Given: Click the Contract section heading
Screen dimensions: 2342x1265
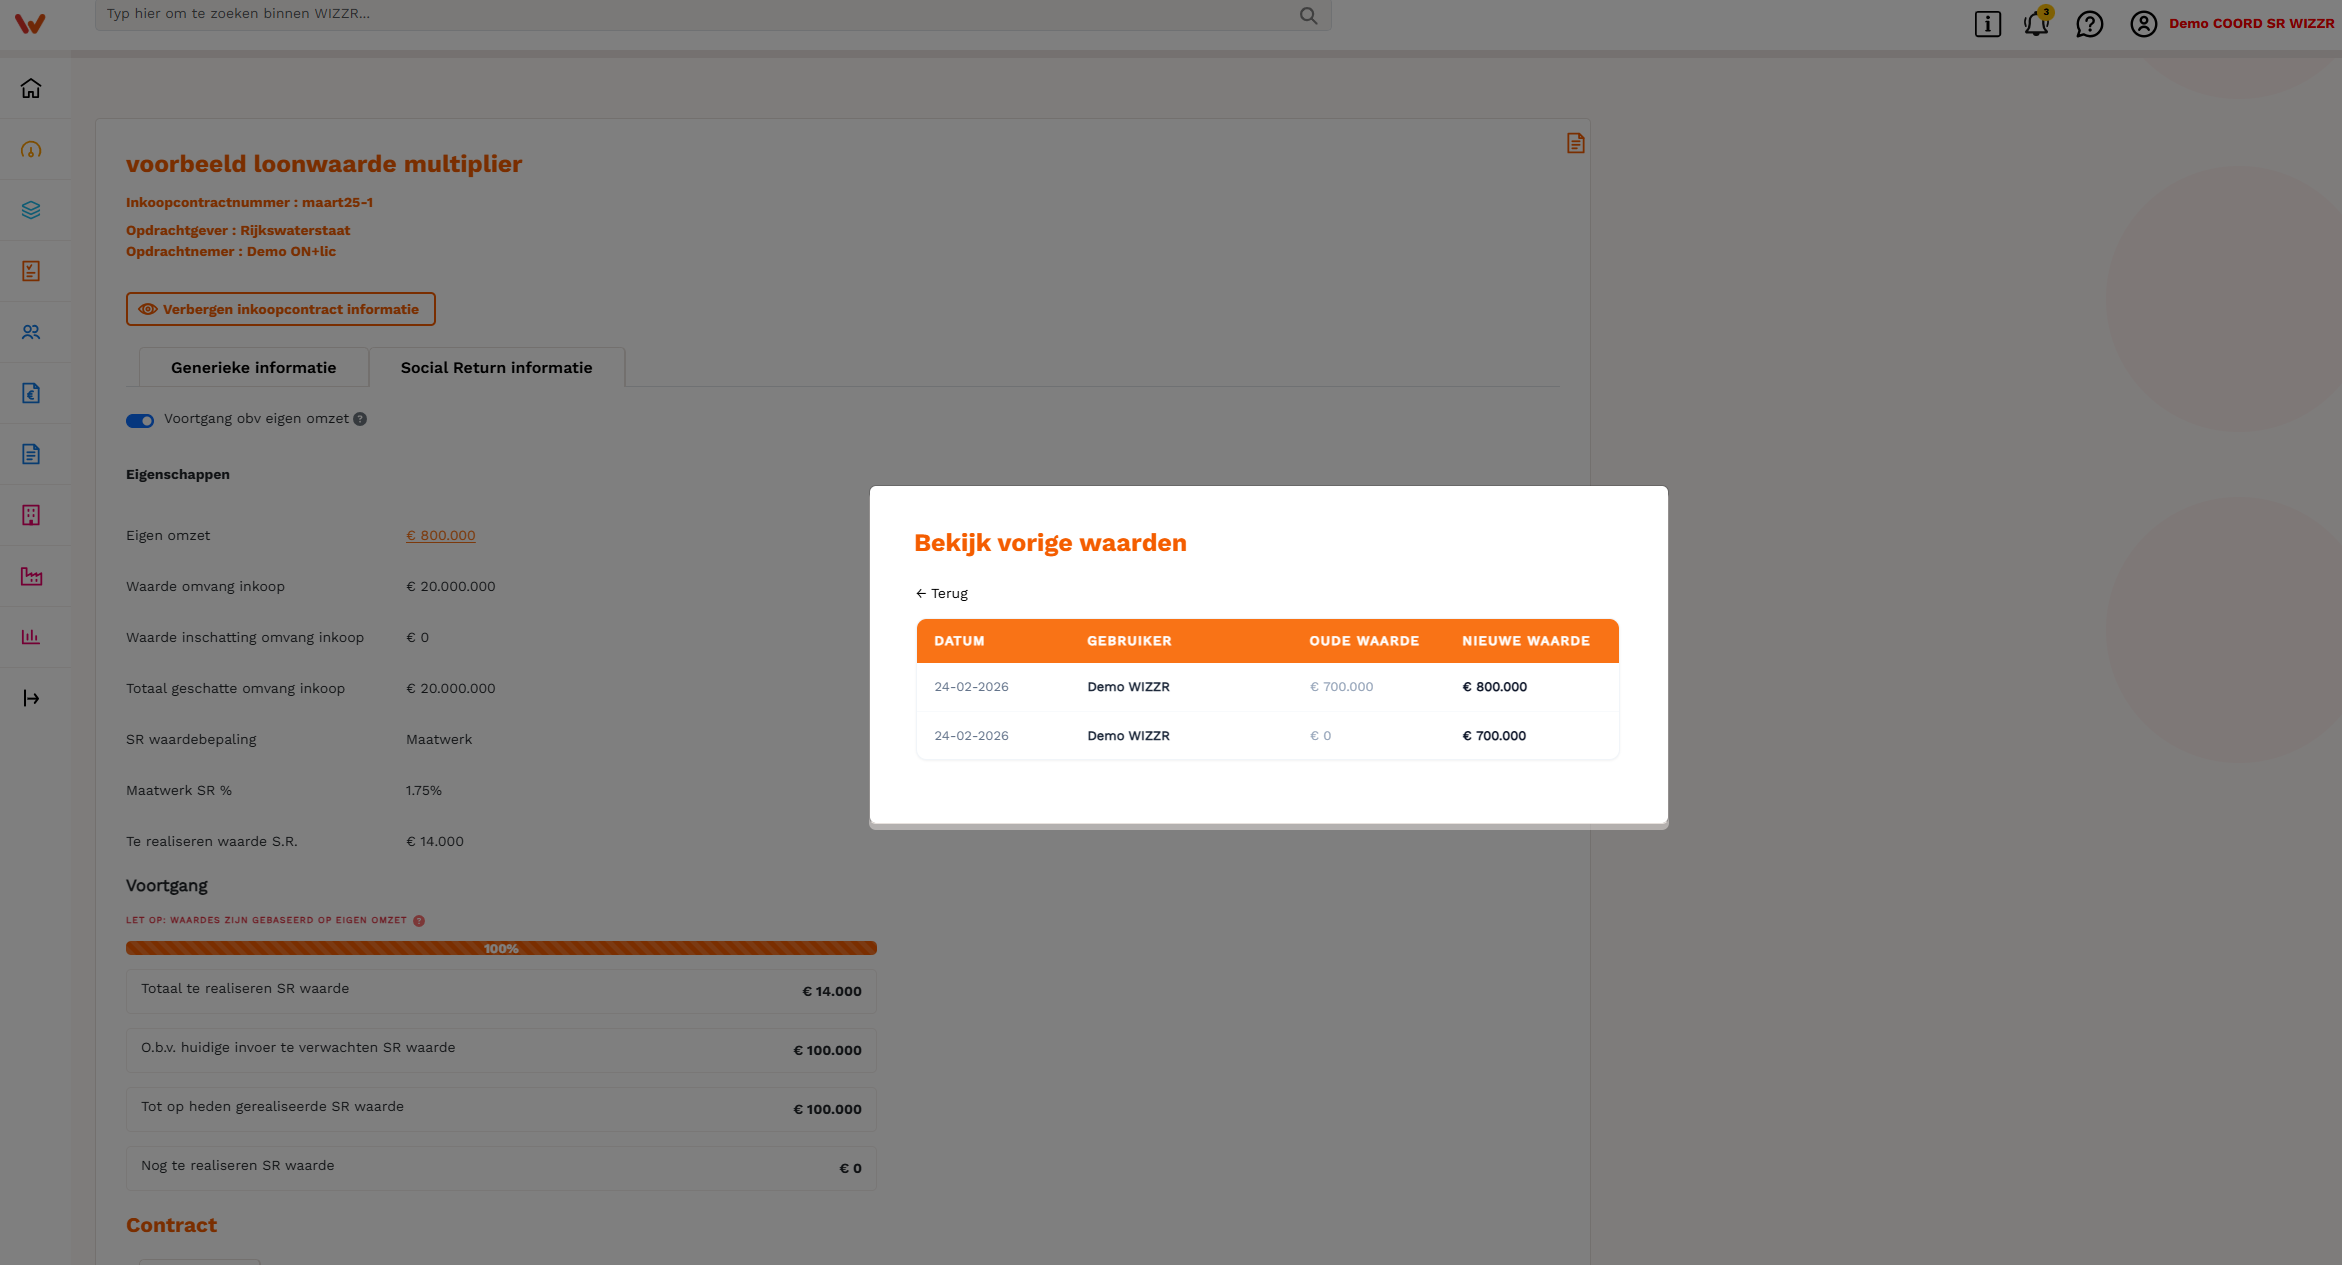Looking at the screenshot, I should (x=171, y=1226).
